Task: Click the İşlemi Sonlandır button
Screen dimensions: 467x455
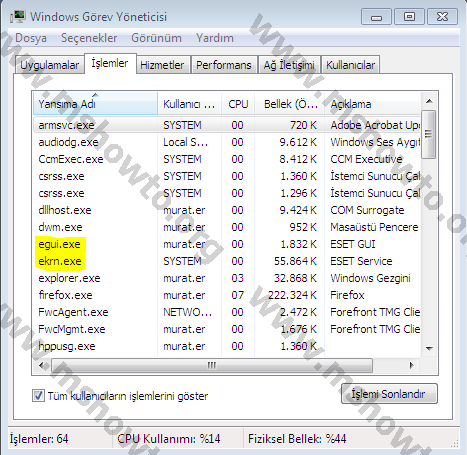Action: click(x=389, y=394)
